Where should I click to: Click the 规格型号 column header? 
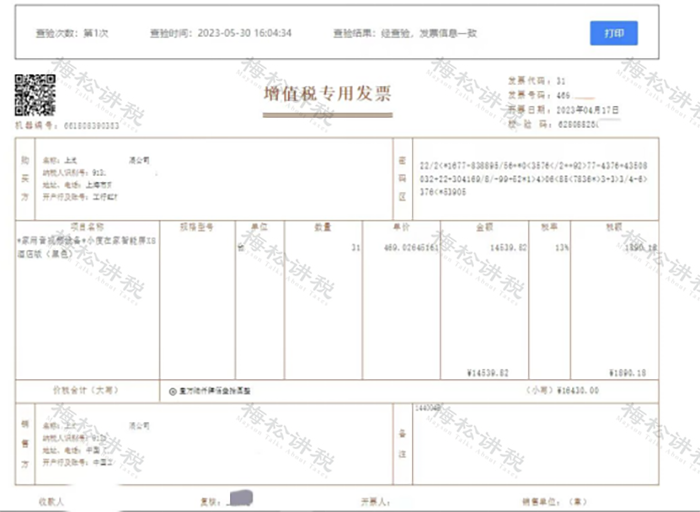pyautogui.click(x=197, y=227)
